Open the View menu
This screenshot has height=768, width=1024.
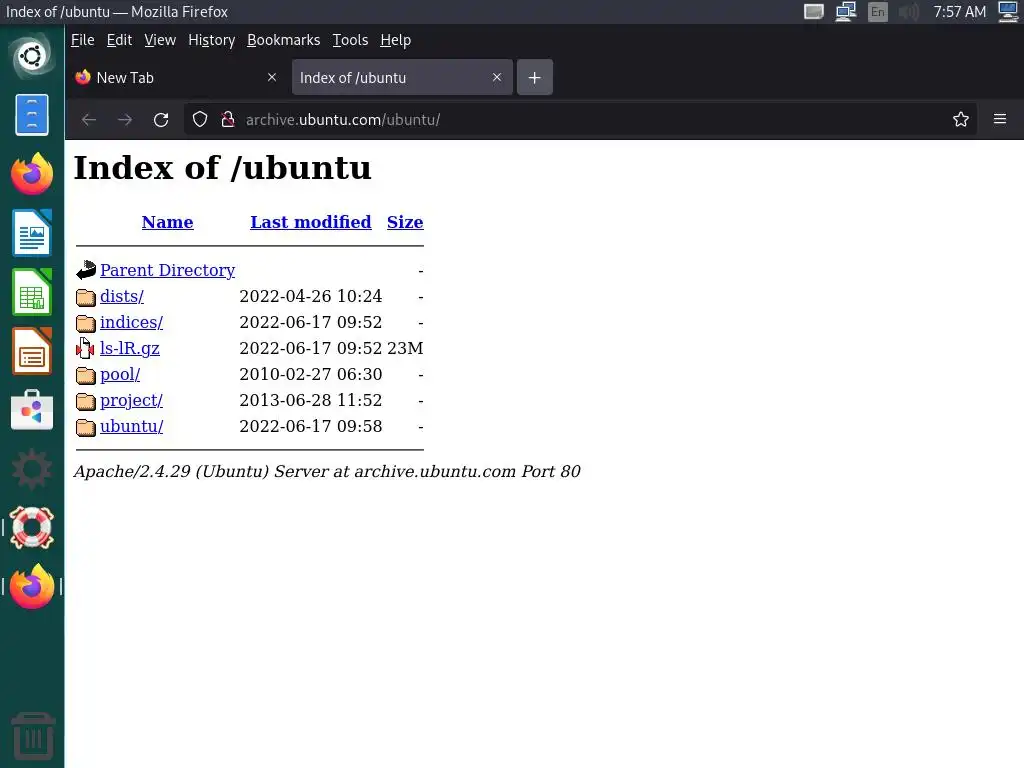tap(160, 40)
